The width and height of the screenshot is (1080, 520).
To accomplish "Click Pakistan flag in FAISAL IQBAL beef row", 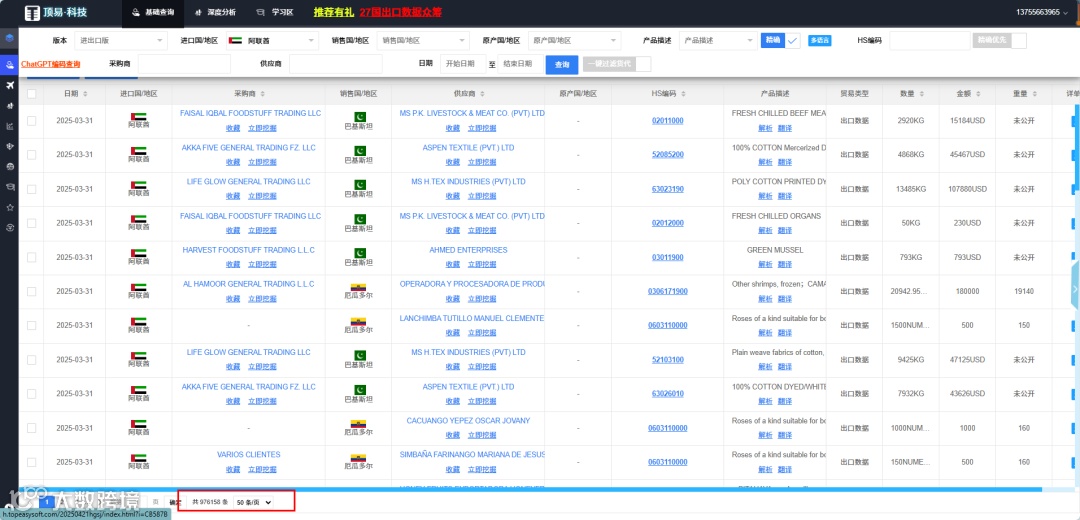I will [x=359, y=116].
